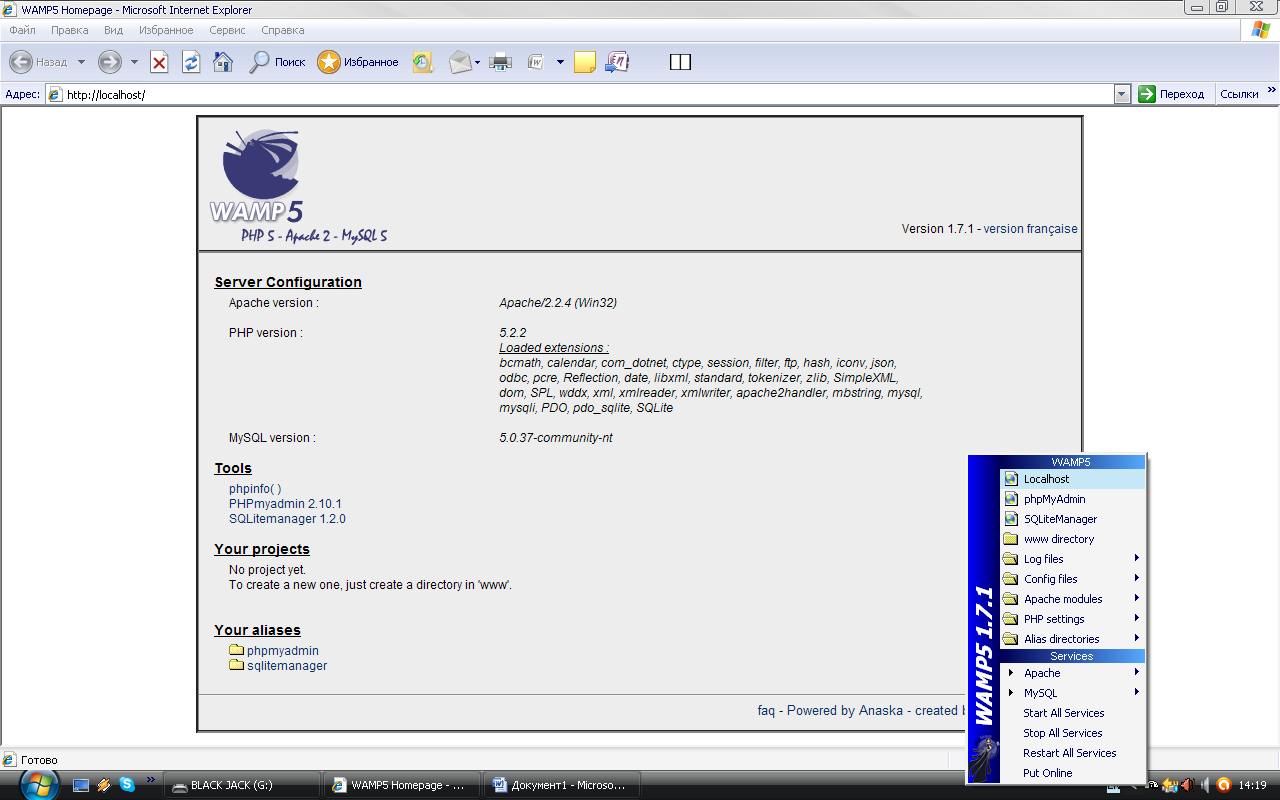Click www directory folder icon
The image size is (1280, 800).
(x=1011, y=539)
